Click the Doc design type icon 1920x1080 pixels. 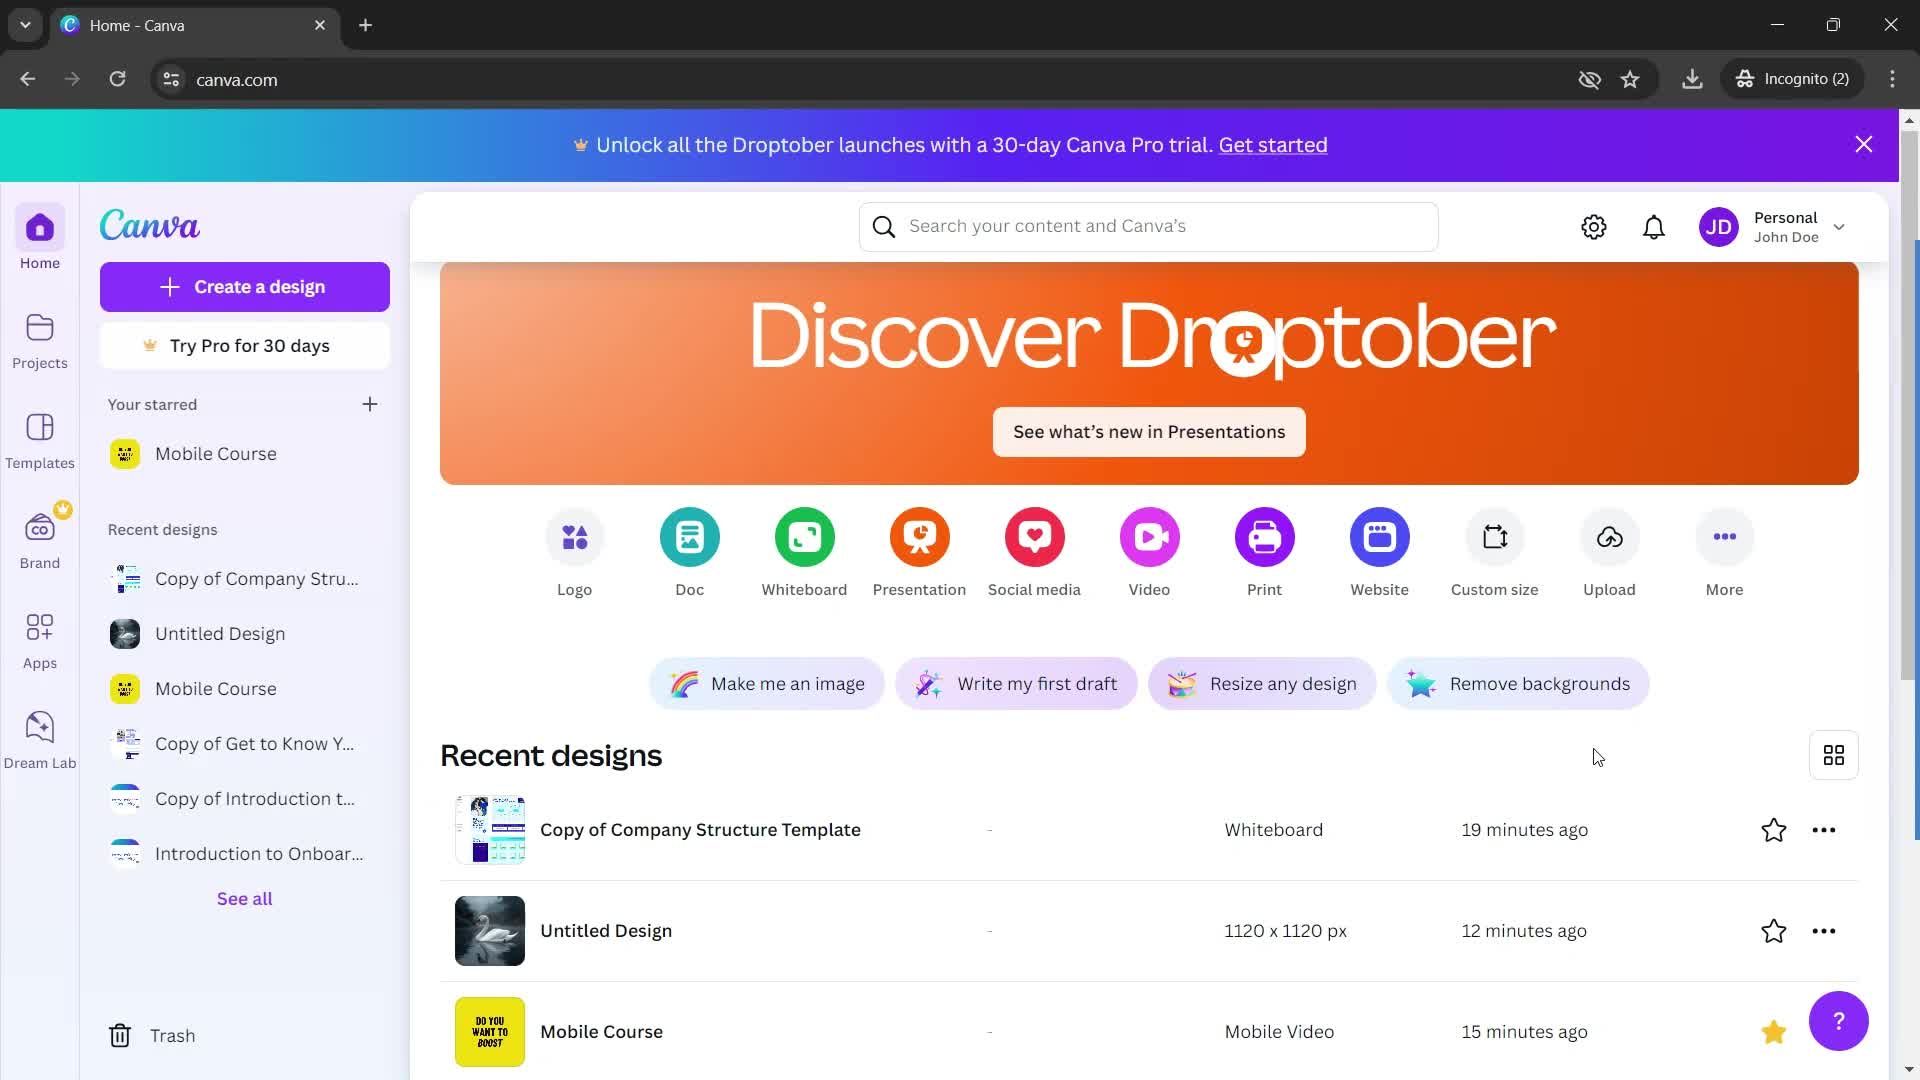[690, 538]
